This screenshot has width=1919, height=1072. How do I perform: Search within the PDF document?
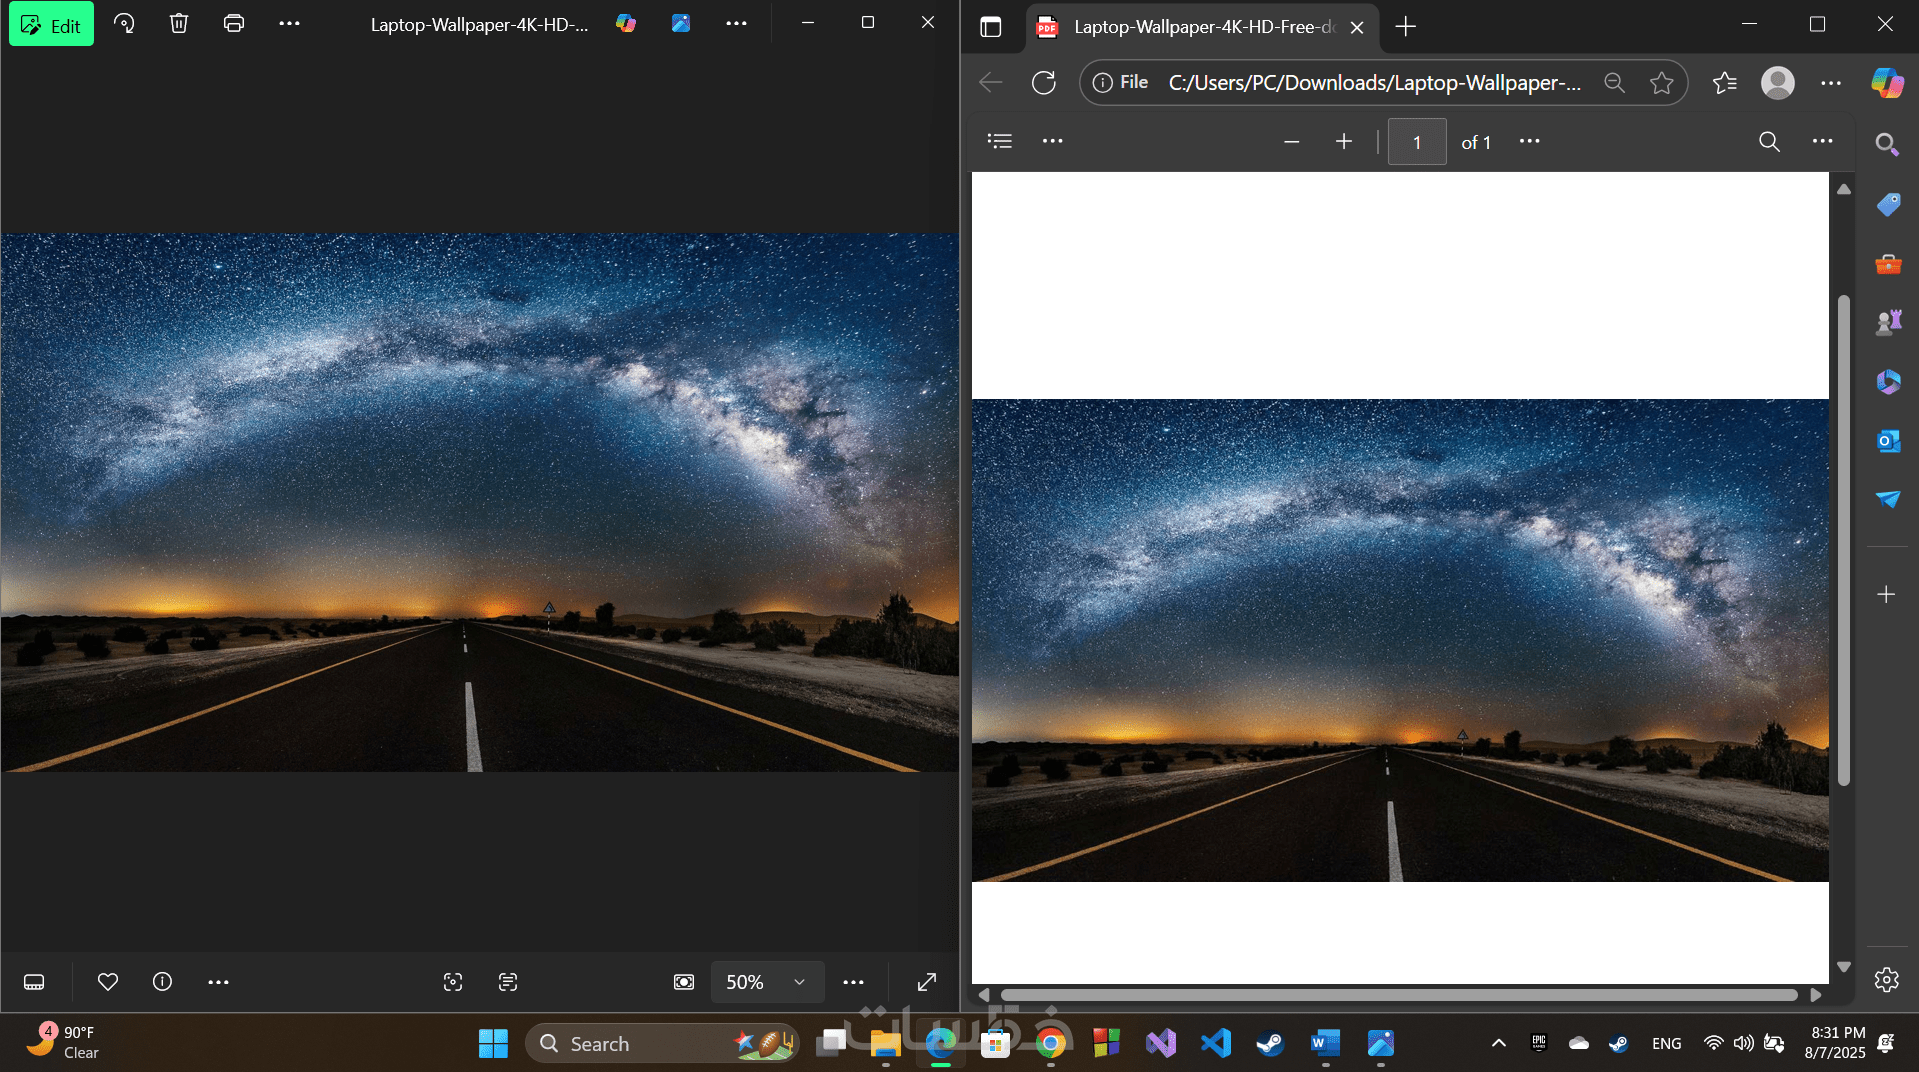click(x=1769, y=141)
